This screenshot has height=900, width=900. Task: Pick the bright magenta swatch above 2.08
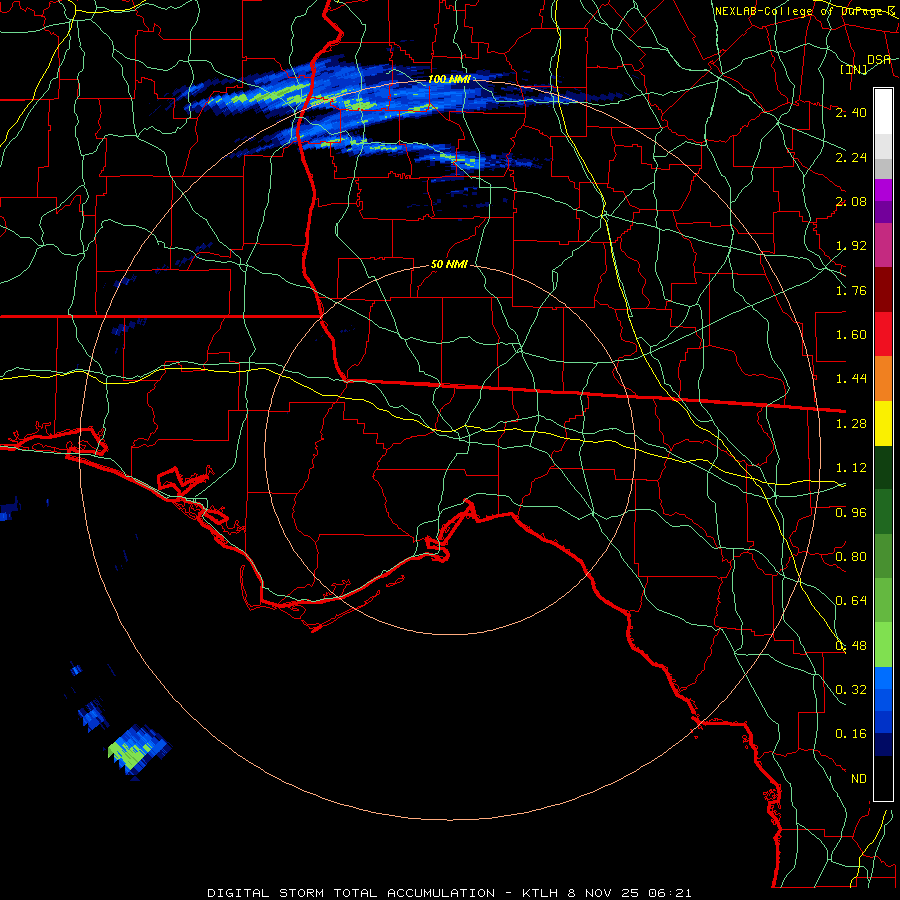[x=883, y=190]
